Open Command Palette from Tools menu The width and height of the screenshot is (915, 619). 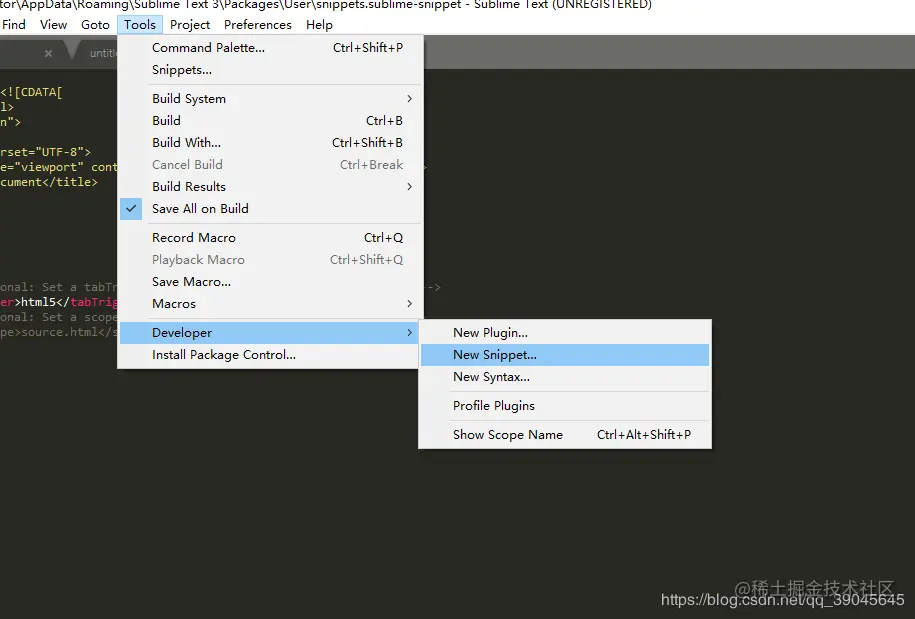[270, 48]
